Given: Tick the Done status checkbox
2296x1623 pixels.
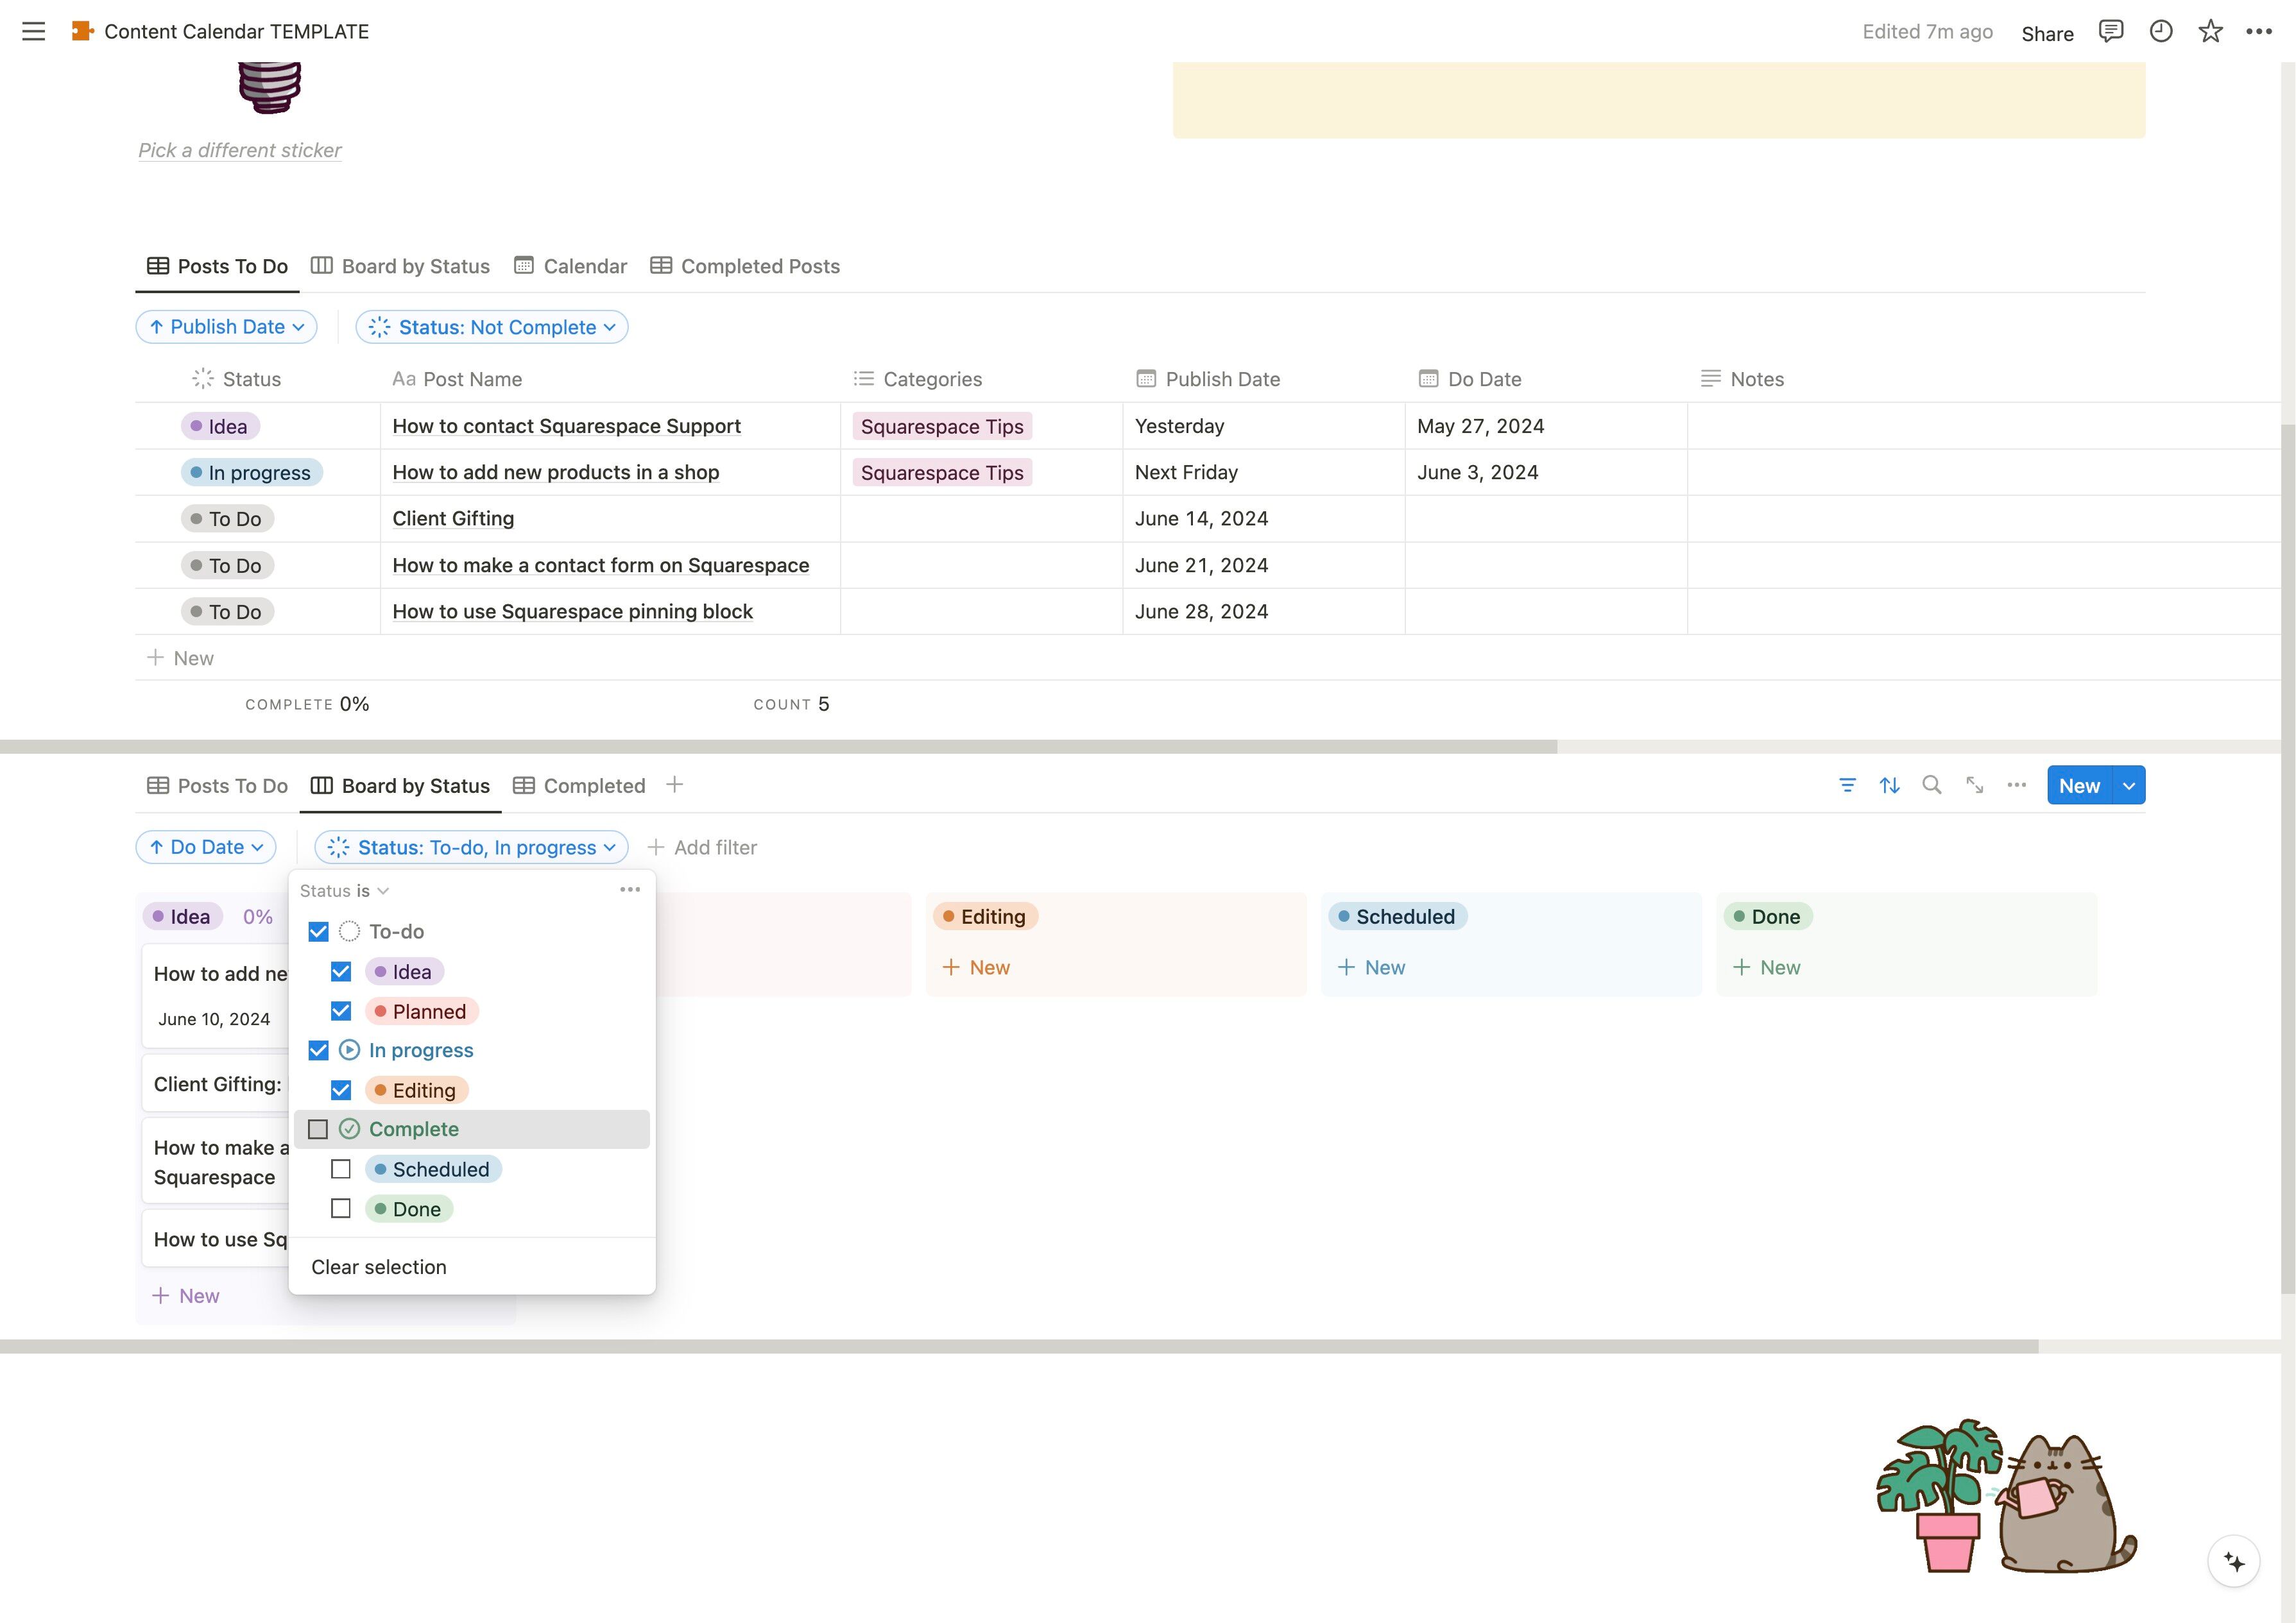Looking at the screenshot, I should point(341,1209).
